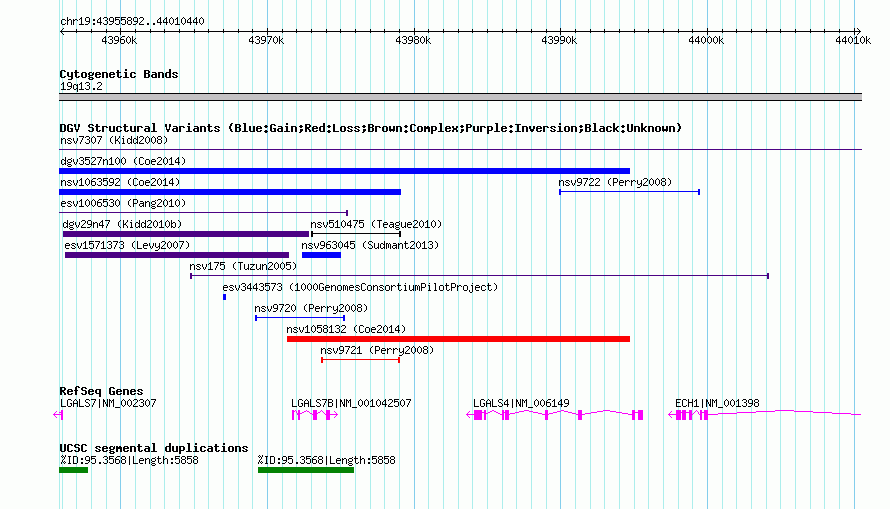Click the DGV Structural Variants track title
Image resolution: width=890 pixels, height=509 pixels.
[x=371, y=128]
